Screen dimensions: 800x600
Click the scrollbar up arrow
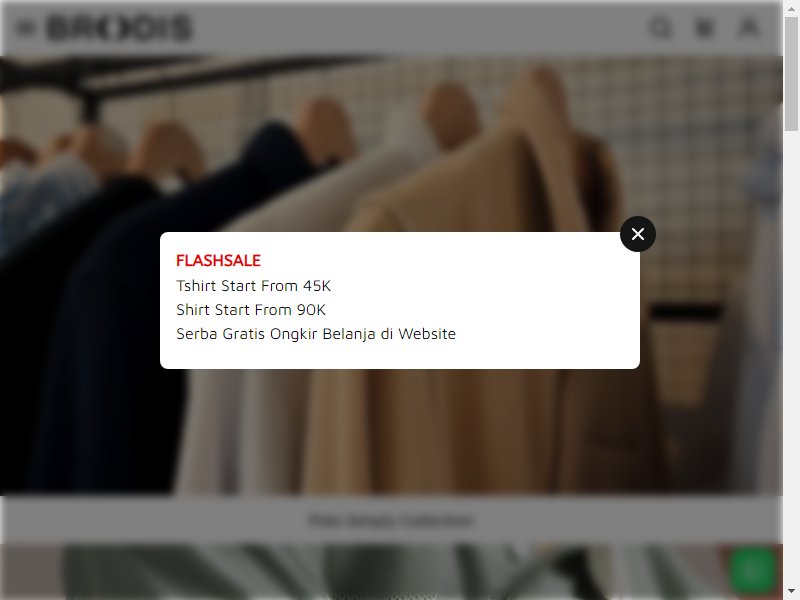tap(791, 6)
